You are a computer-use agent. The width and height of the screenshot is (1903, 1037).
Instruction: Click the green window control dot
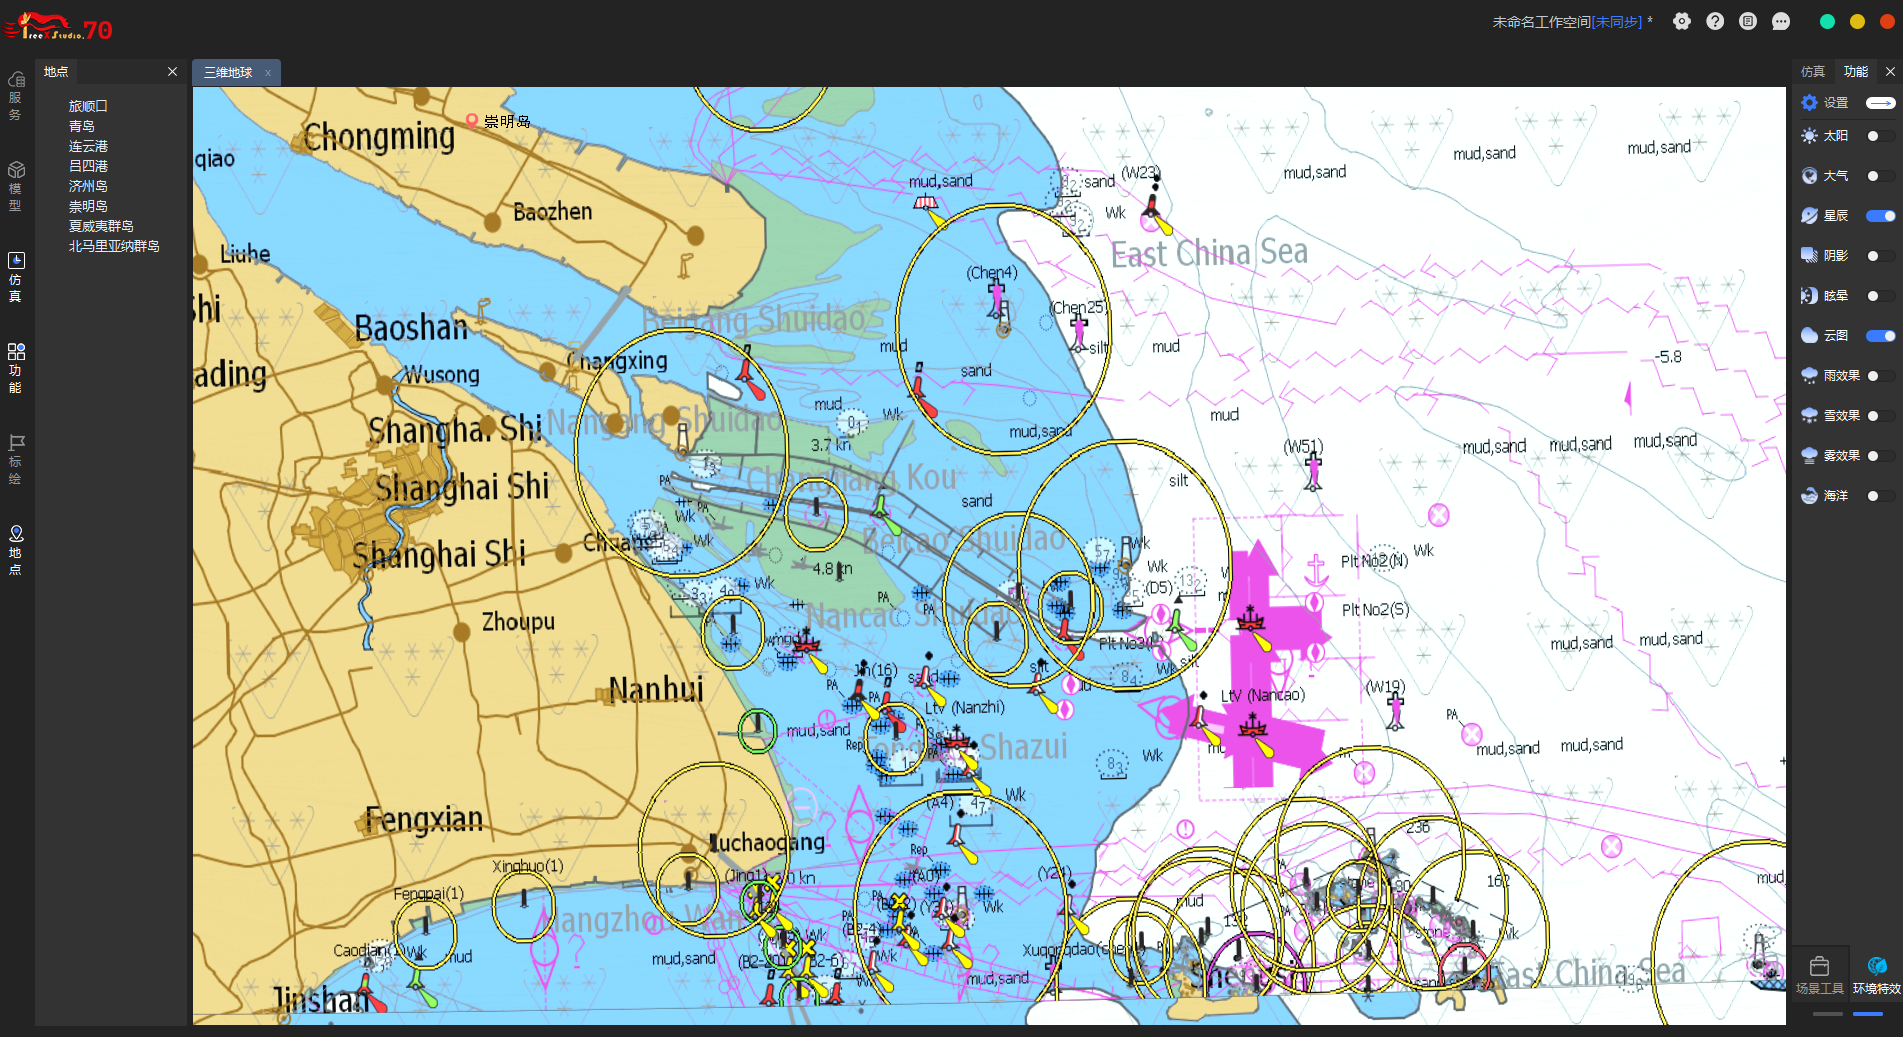pos(1827,22)
